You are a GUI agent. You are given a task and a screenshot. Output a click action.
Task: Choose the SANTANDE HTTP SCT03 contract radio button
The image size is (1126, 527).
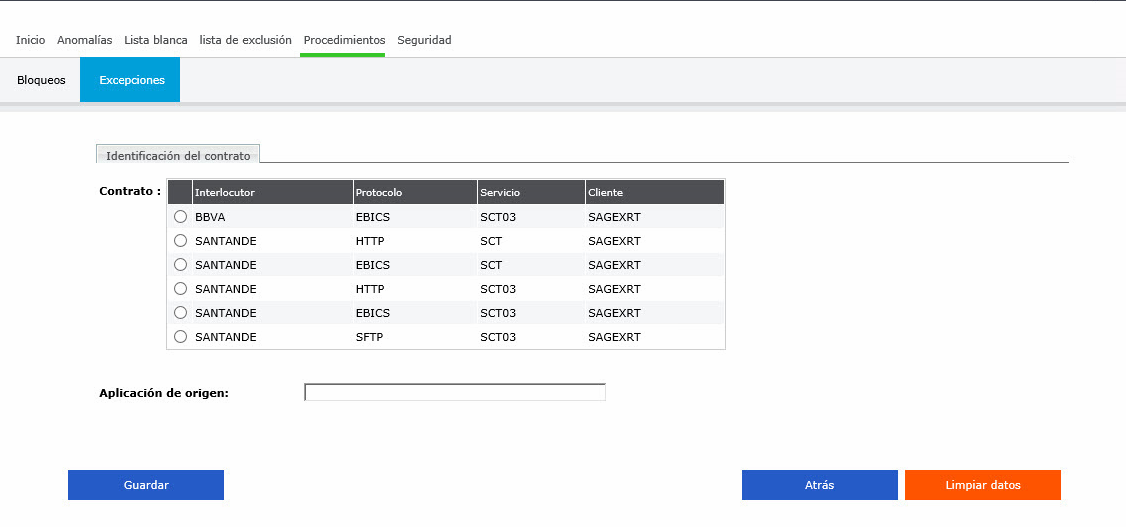tap(180, 289)
